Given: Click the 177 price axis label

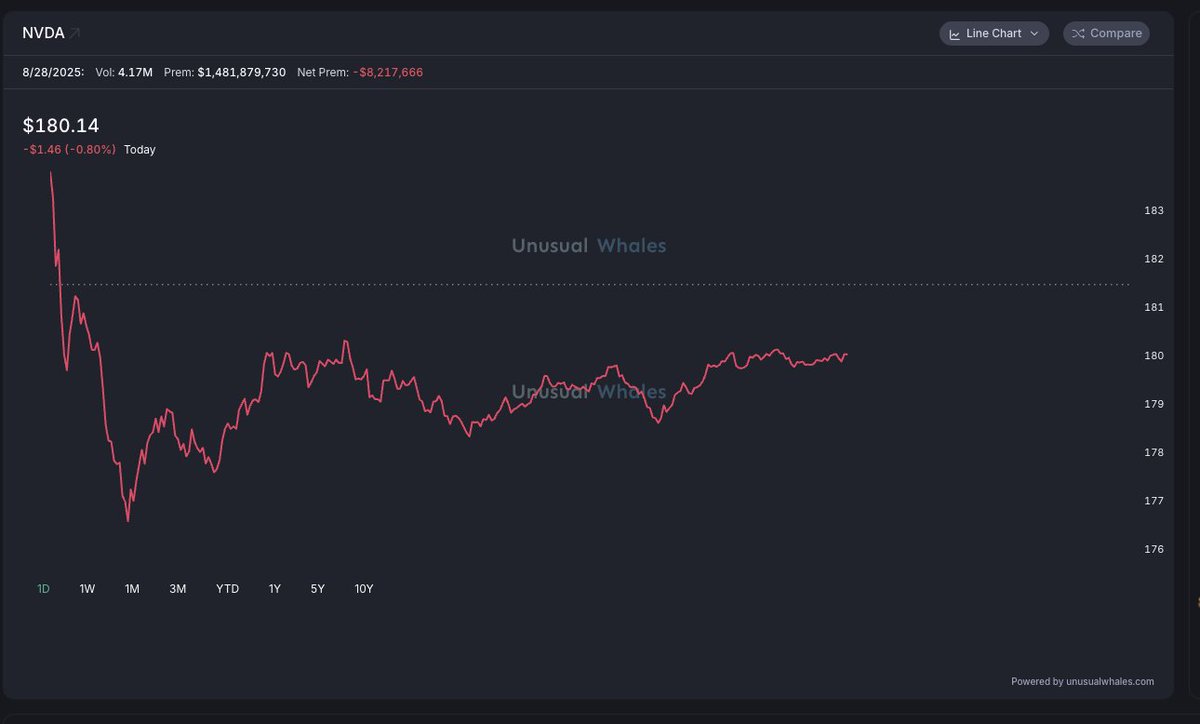Looking at the screenshot, I should click(x=1153, y=501).
